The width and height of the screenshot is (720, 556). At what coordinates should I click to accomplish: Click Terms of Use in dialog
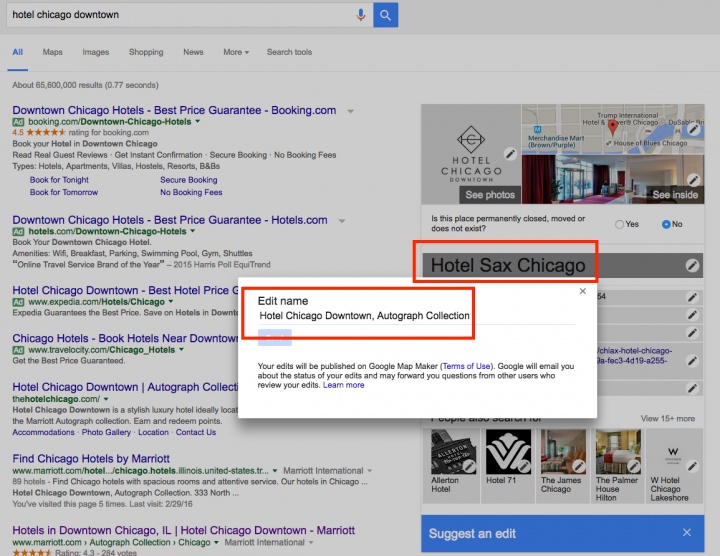[467, 366]
